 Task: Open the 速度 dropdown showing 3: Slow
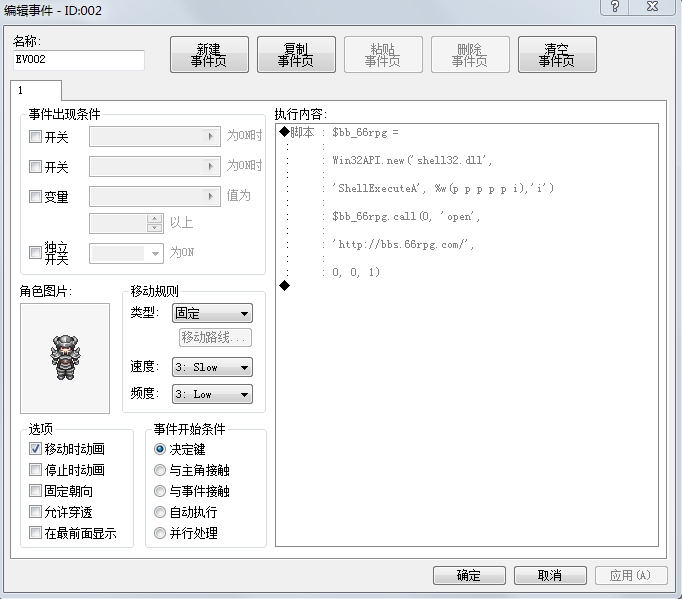tap(212, 367)
